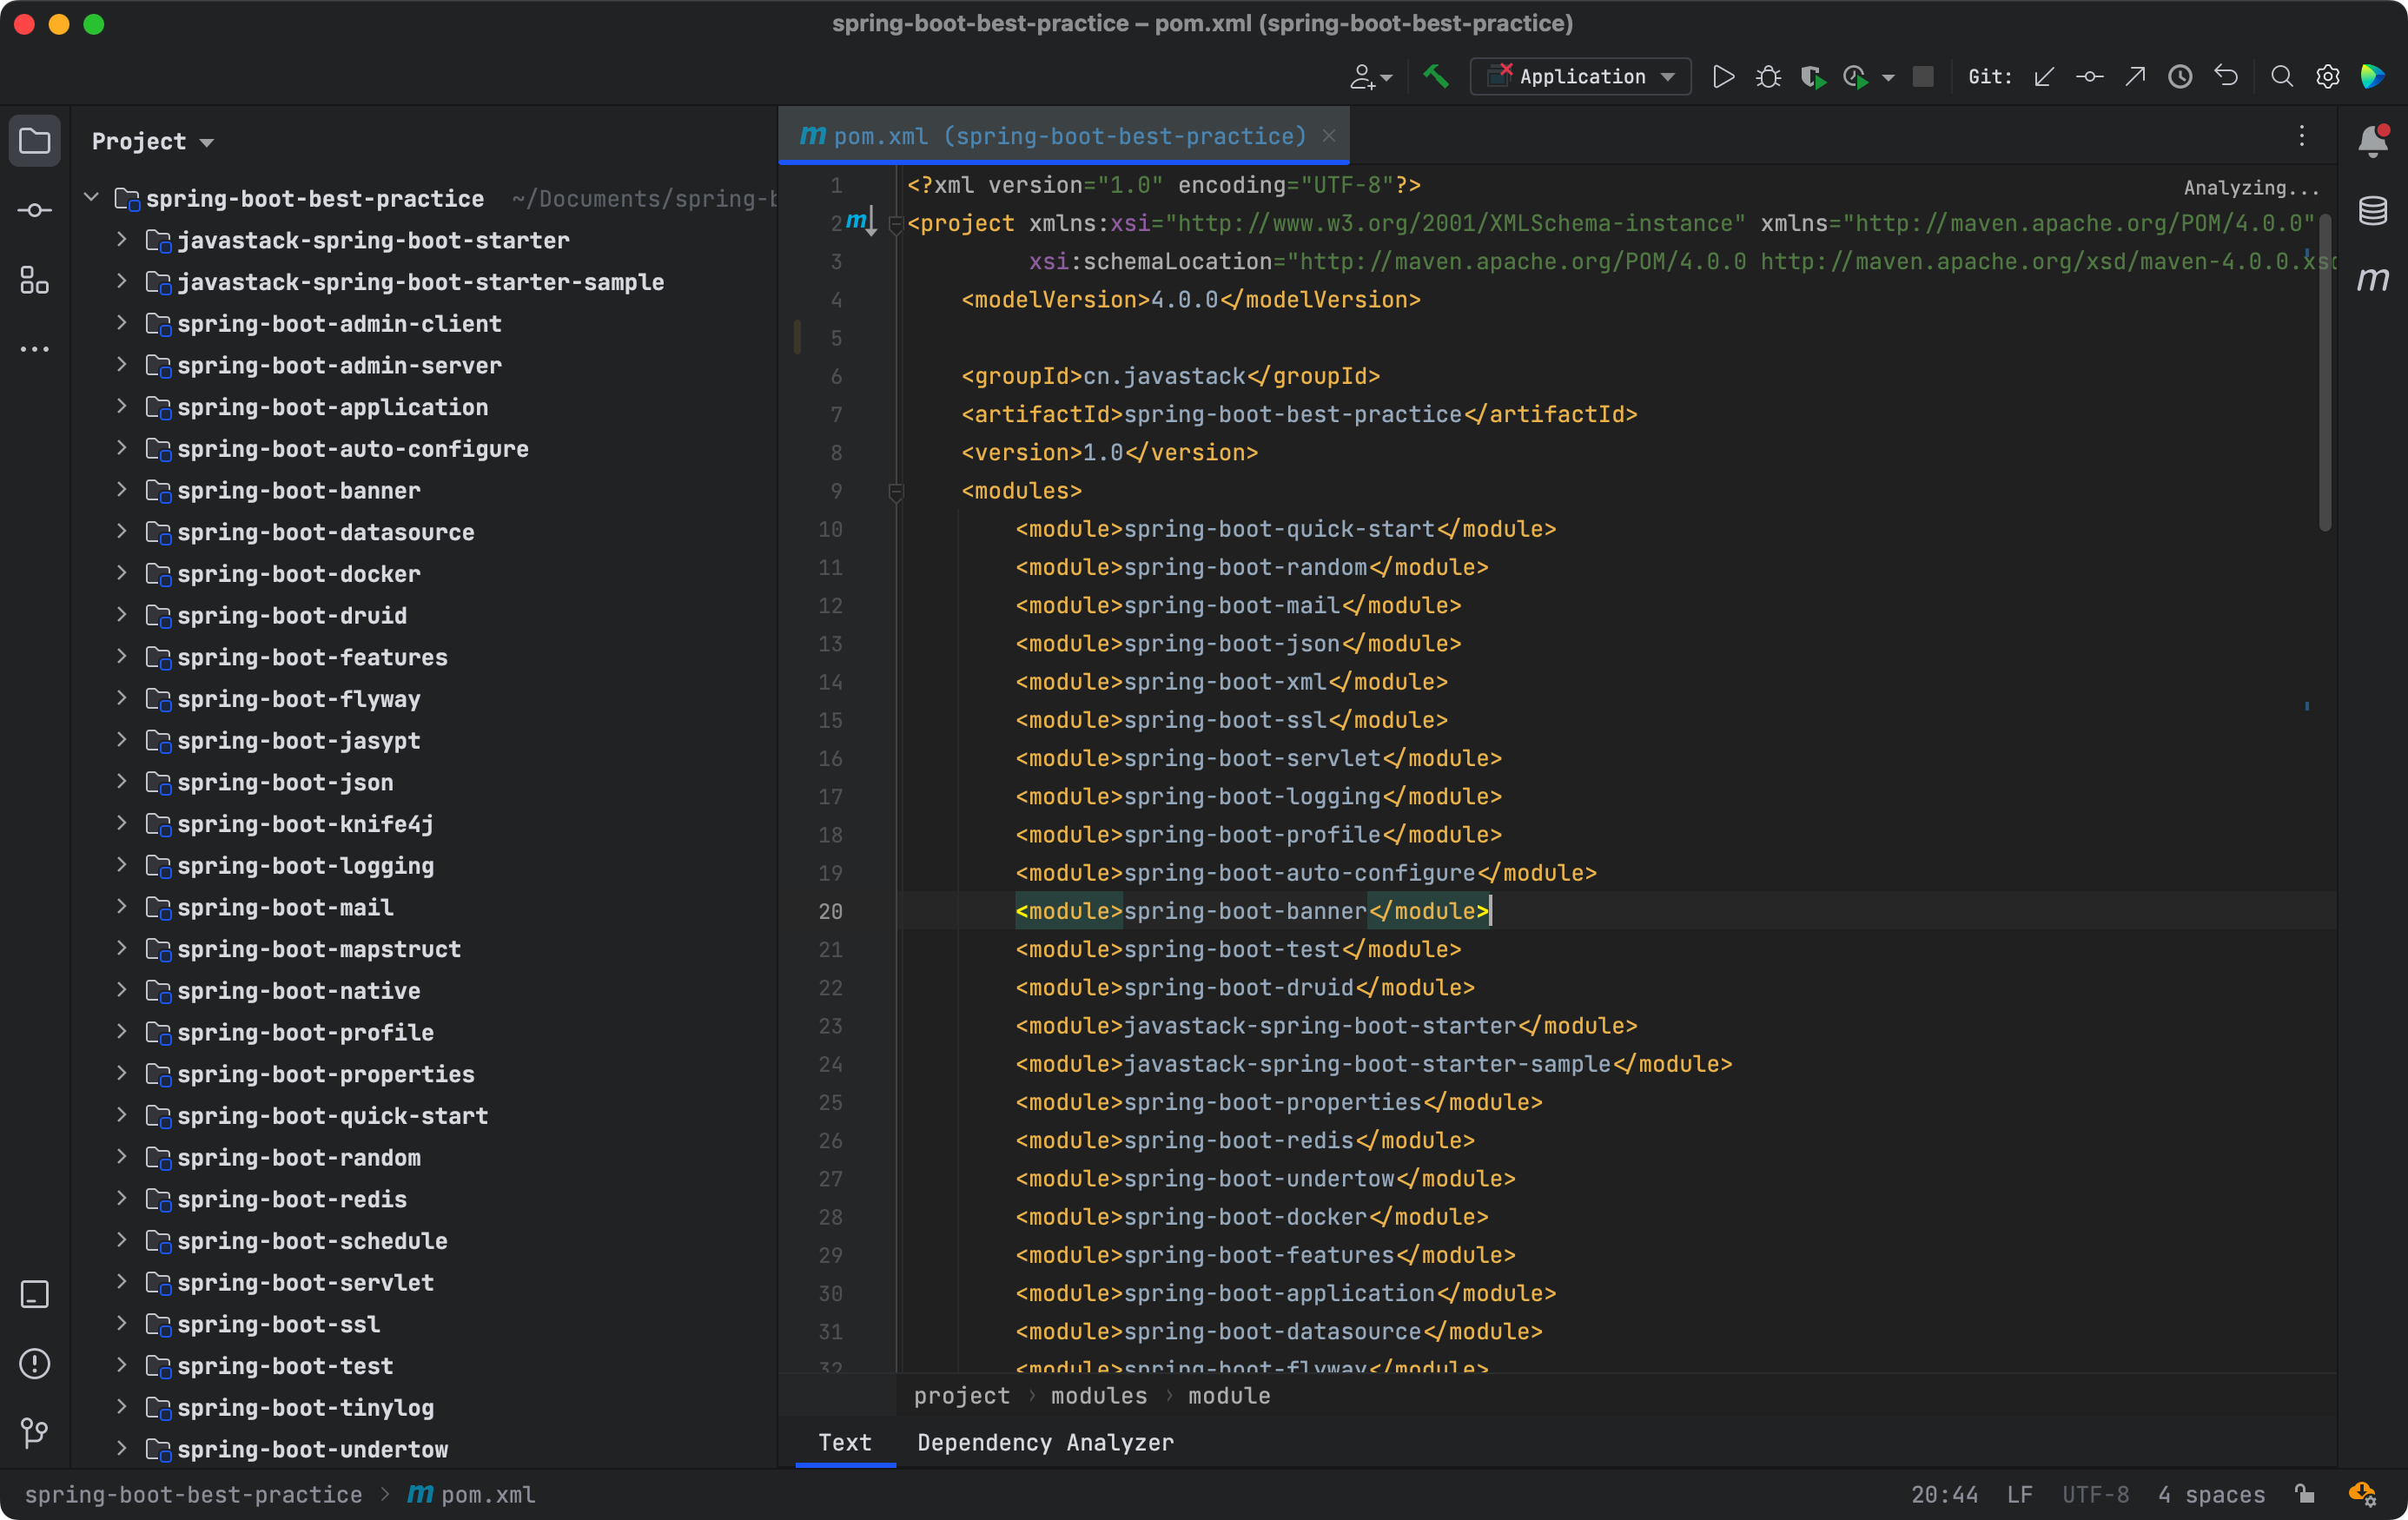Expand the javastack-spring-boot-starter folder
The image size is (2408, 1520).
pyautogui.click(x=122, y=240)
